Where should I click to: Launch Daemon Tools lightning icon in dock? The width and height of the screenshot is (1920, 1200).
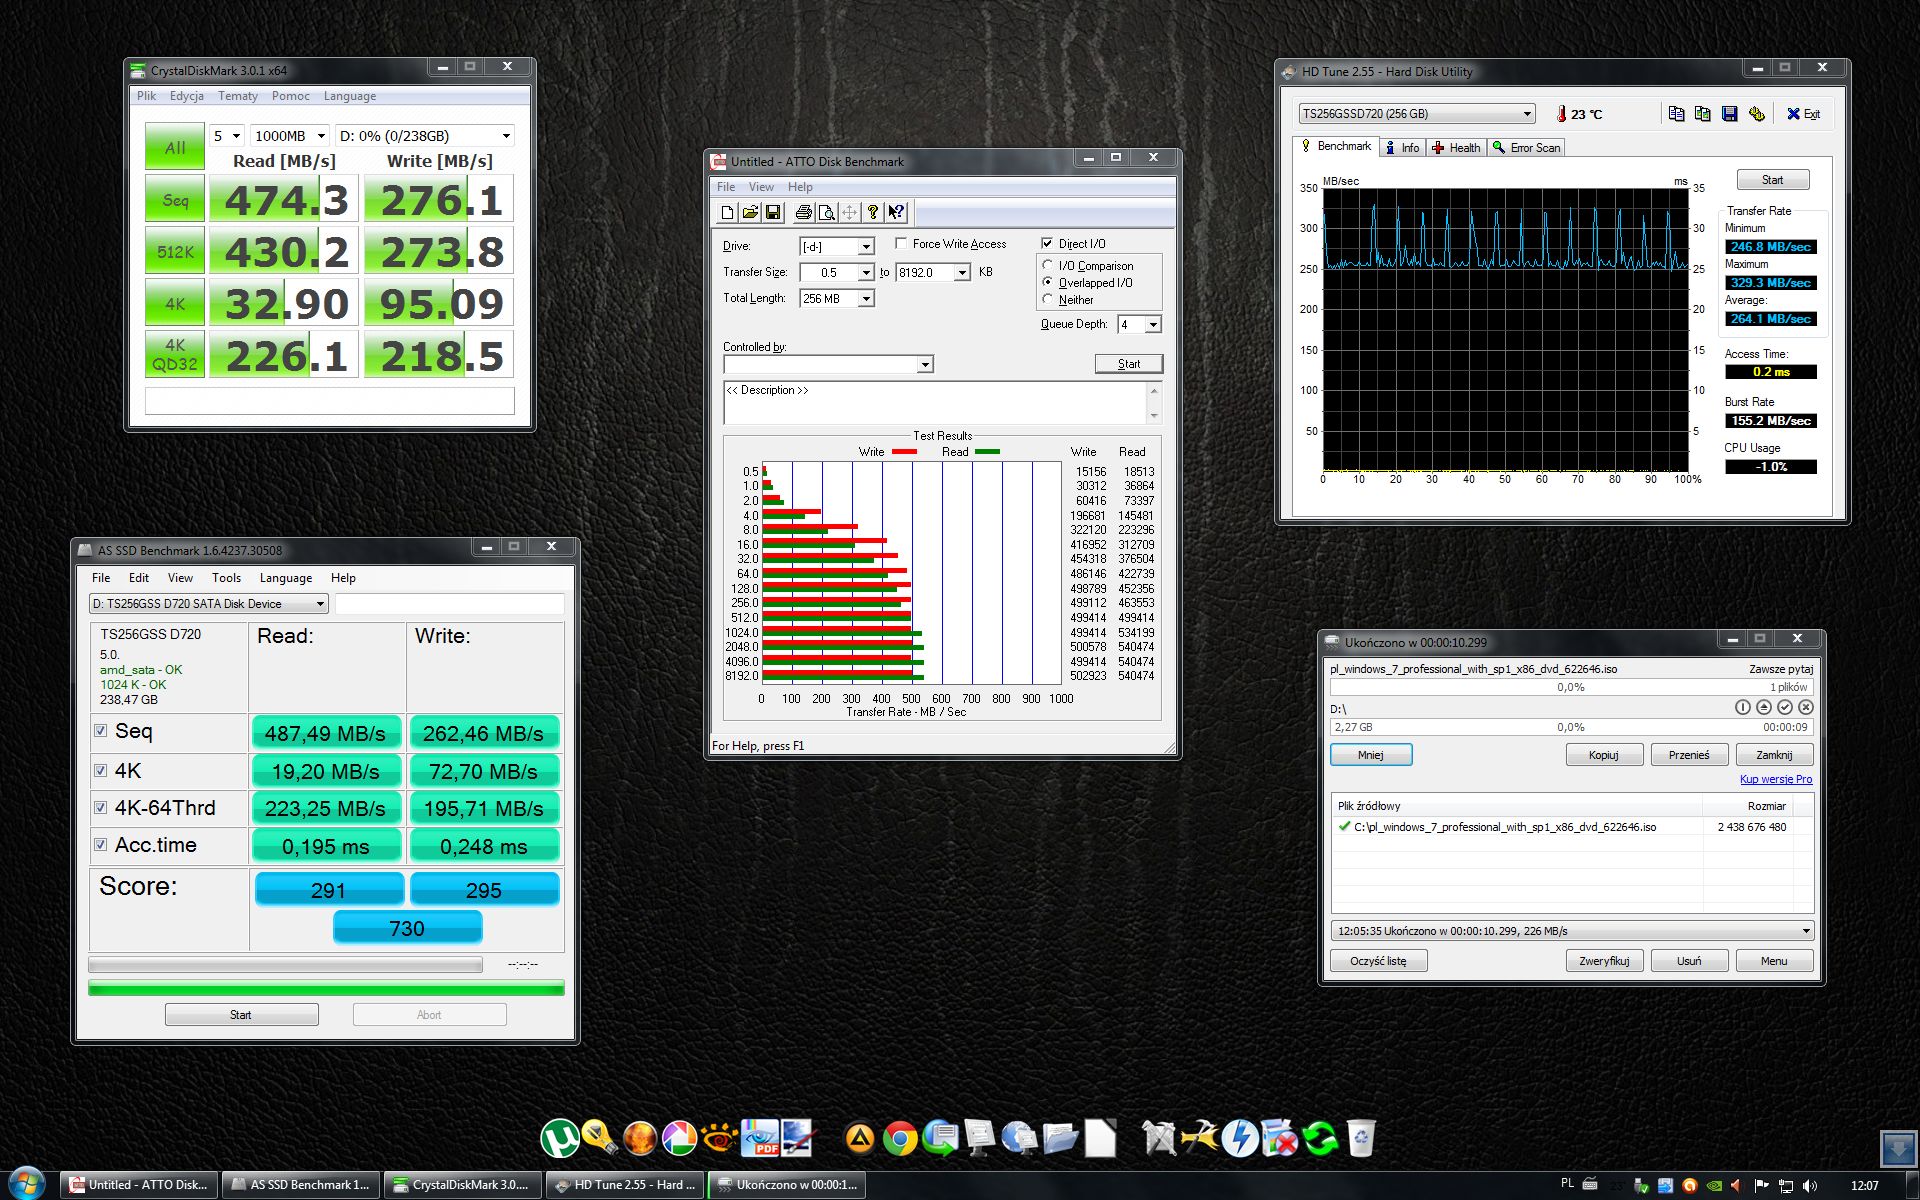click(1240, 1138)
